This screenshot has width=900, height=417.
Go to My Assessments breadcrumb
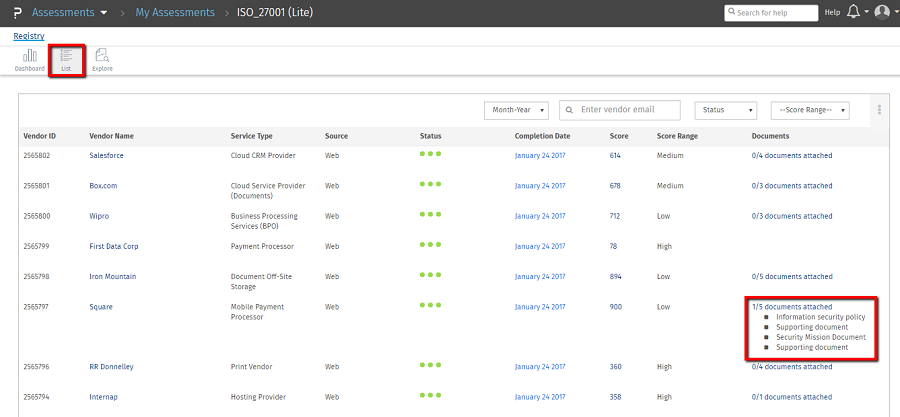coord(175,12)
